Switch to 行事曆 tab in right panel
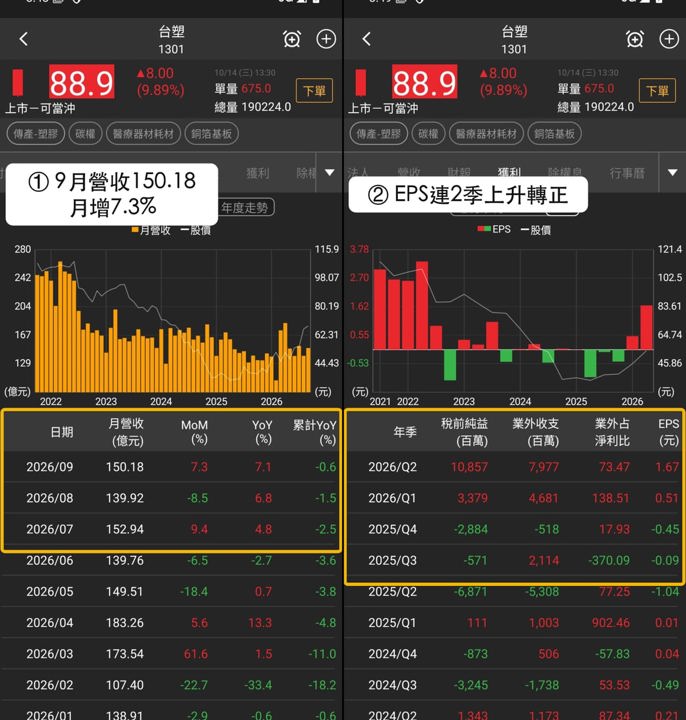 point(627,173)
